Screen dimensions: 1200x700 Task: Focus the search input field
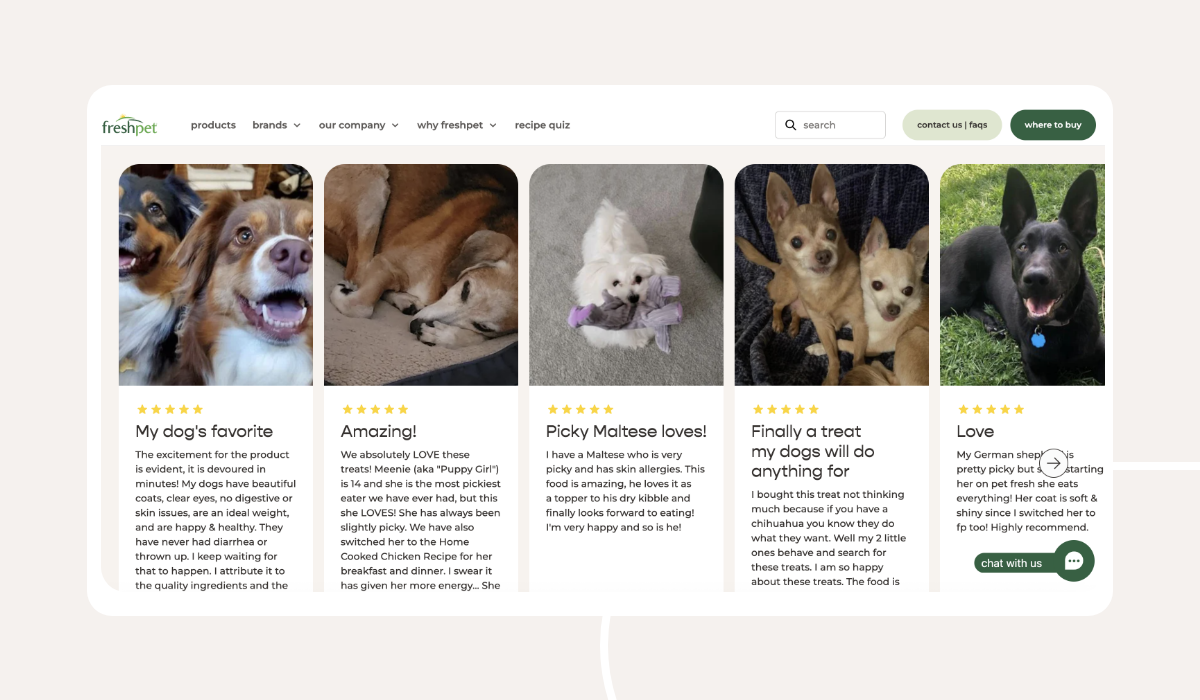point(830,125)
